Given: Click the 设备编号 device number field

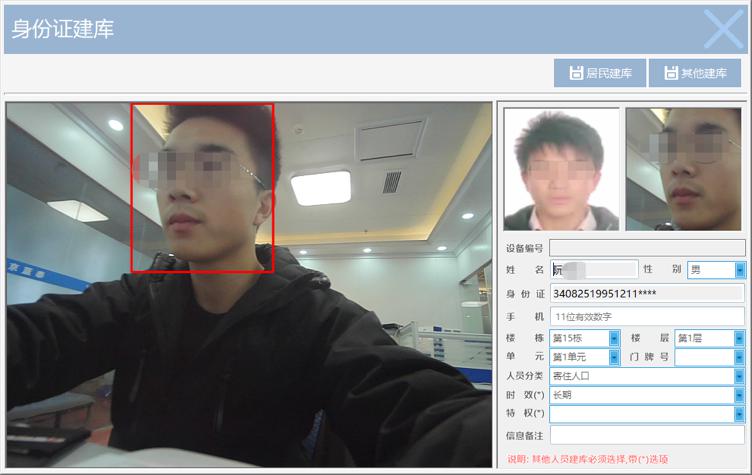Looking at the screenshot, I should 647,248.
